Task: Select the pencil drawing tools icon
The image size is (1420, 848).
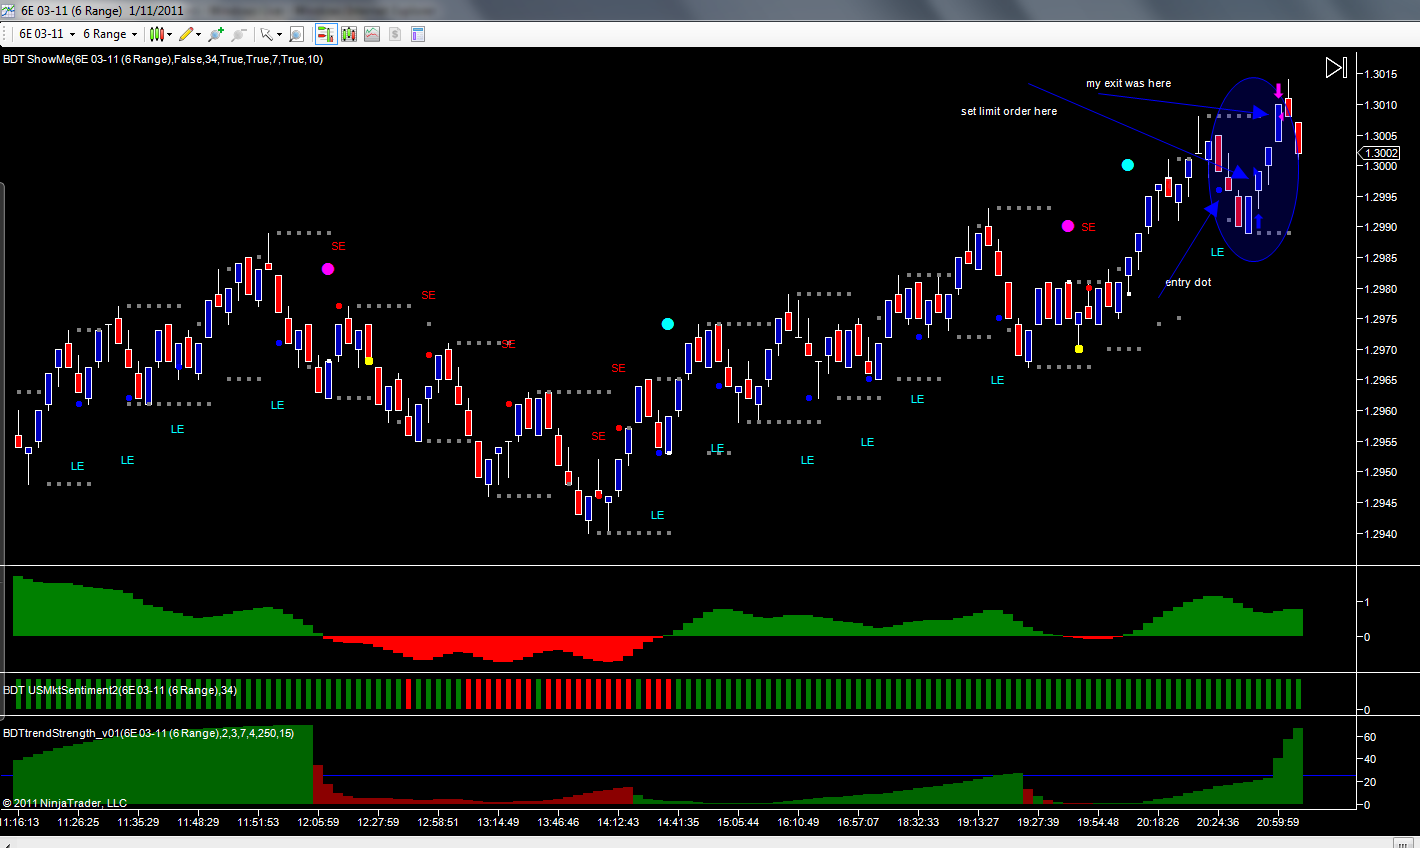Action: 186,34
